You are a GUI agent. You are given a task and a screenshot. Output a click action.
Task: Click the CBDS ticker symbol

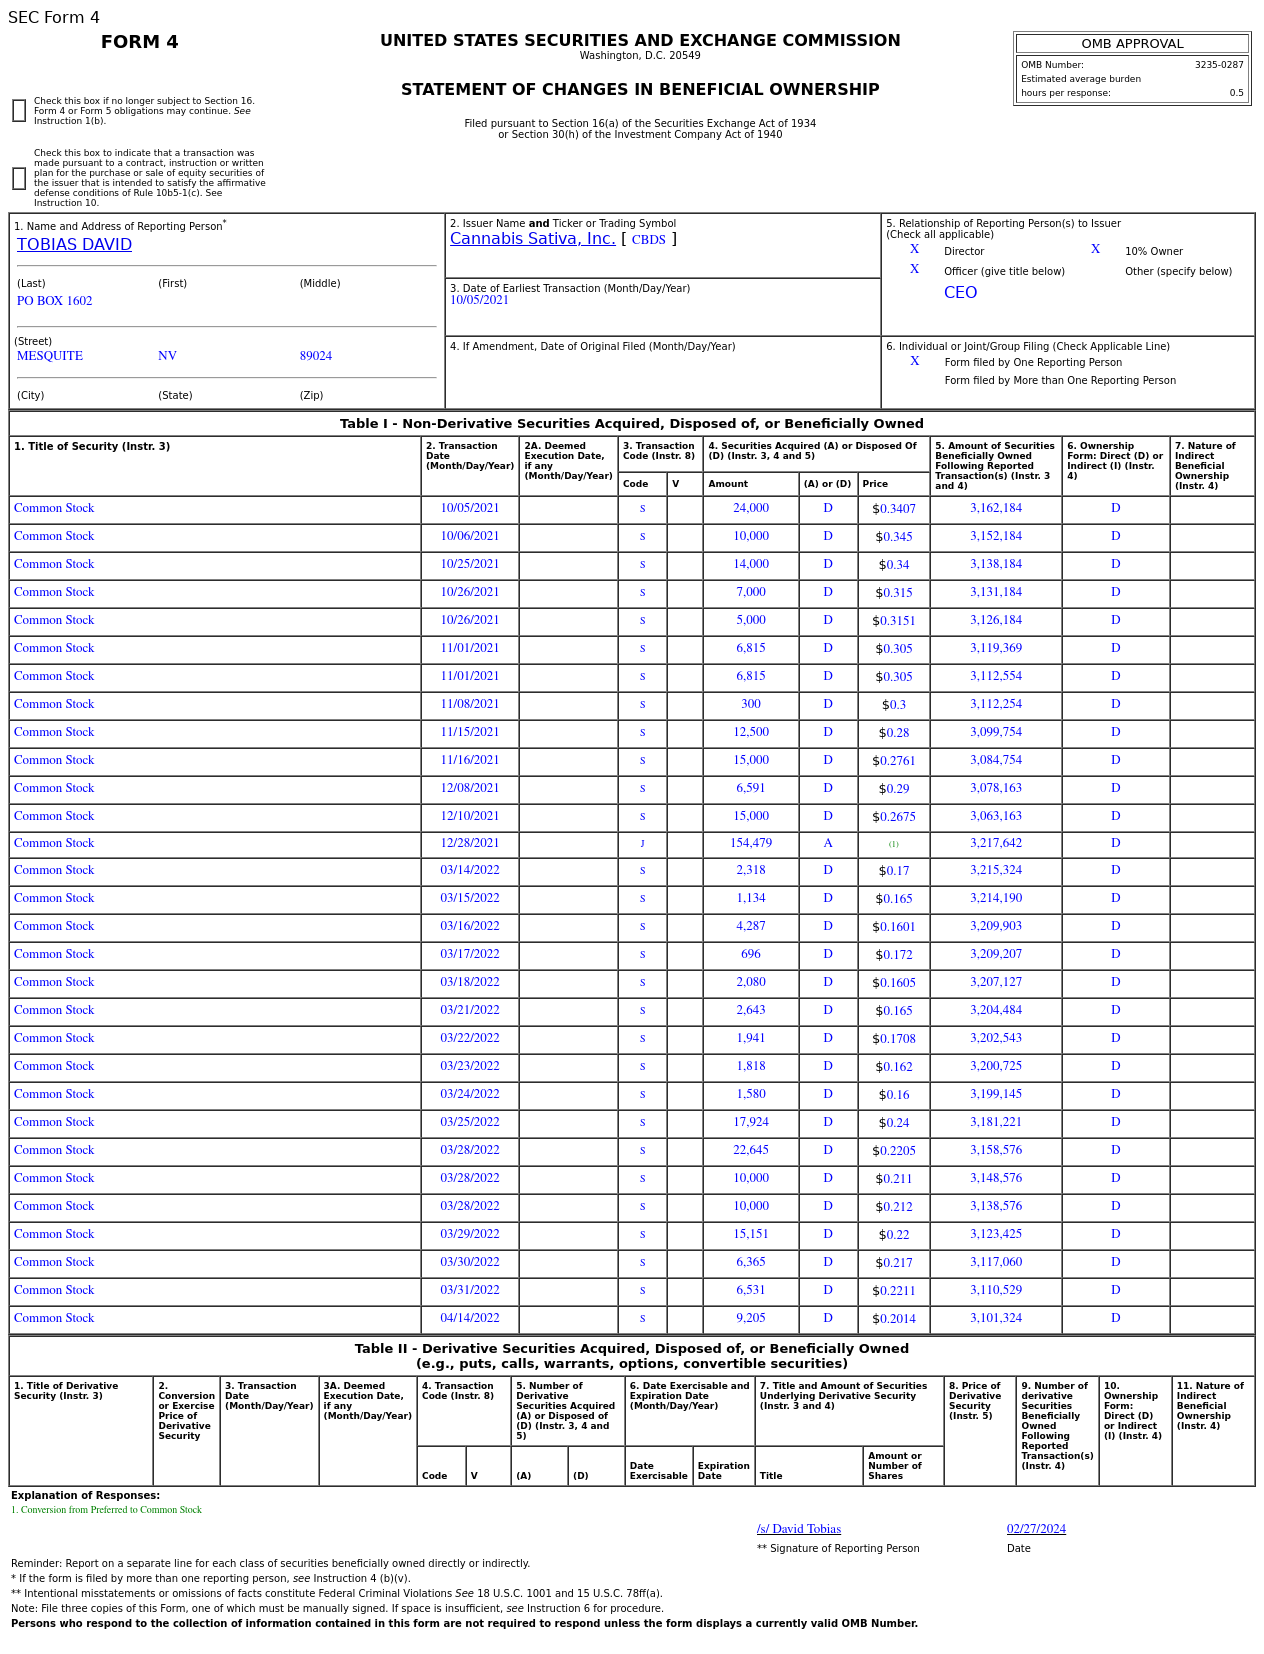click(648, 240)
